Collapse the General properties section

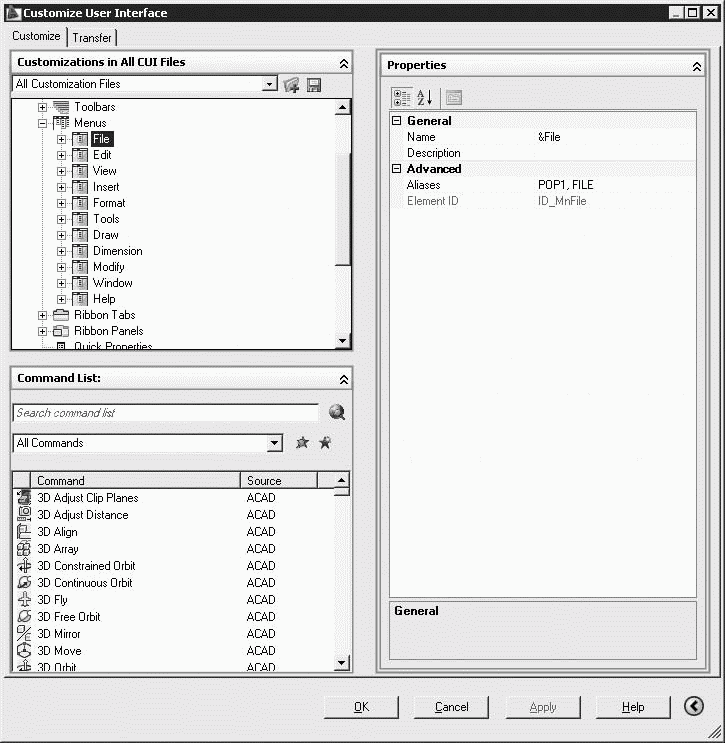[396, 121]
